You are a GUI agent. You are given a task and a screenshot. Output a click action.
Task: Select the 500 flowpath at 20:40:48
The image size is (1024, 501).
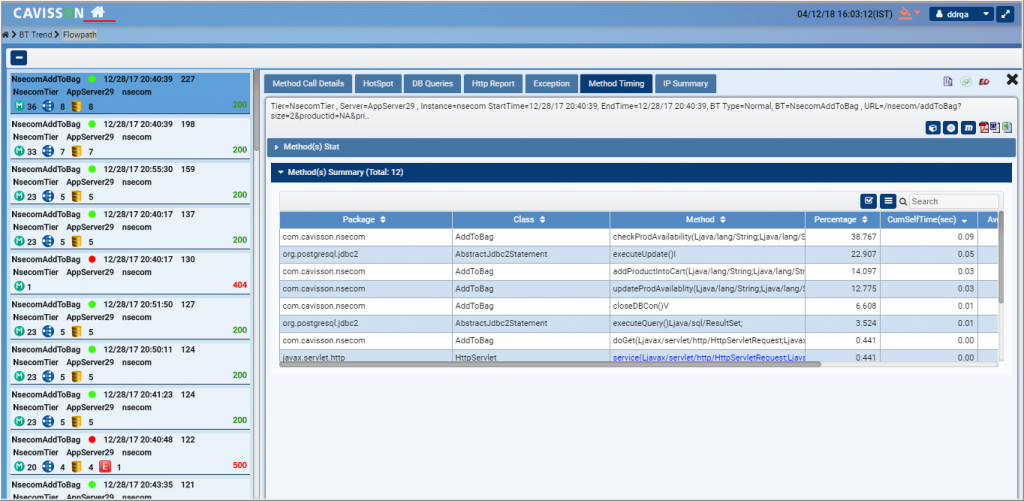[131, 453]
